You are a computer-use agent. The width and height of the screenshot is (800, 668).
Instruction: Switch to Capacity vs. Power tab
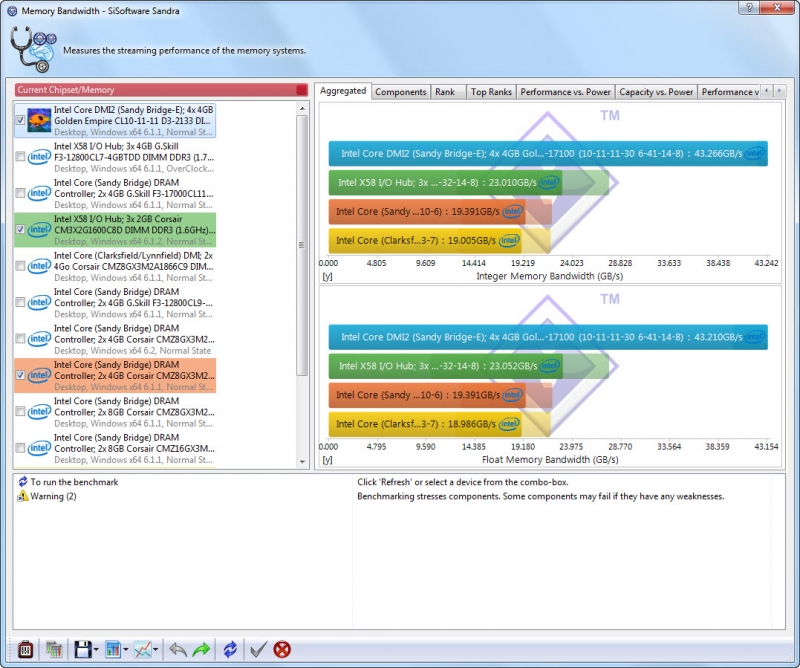click(x=656, y=92)
